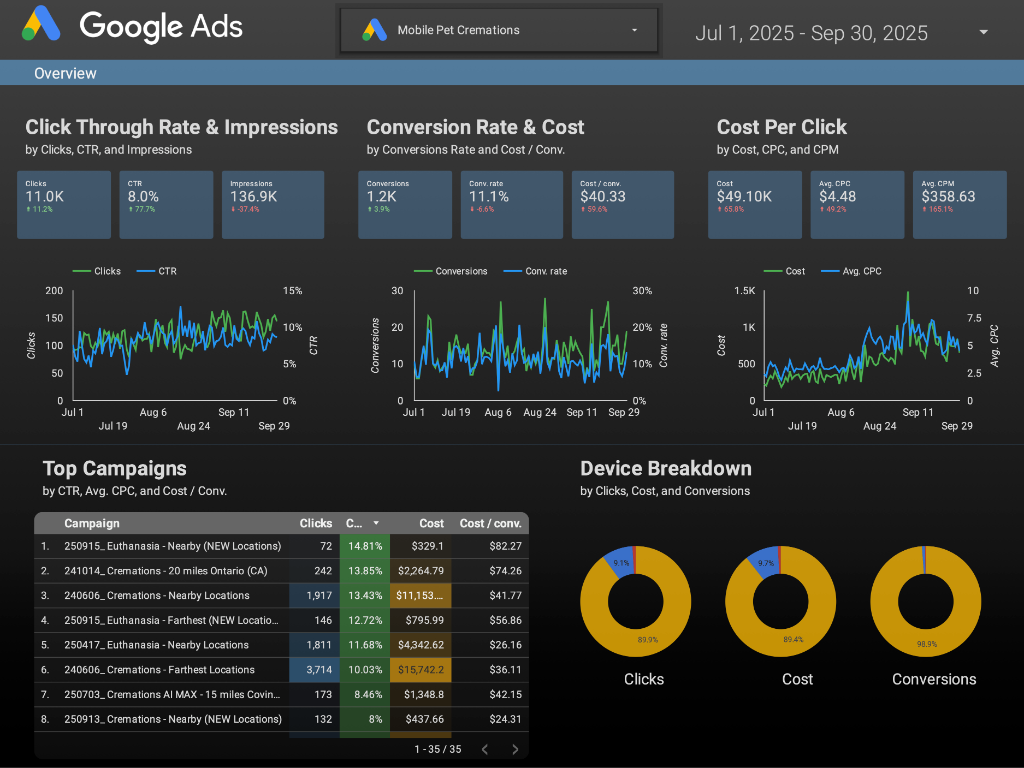Click the blue 9.7% segment of Cost donut
Screen dimensions: 1024x768
click(x=766, y=562)
